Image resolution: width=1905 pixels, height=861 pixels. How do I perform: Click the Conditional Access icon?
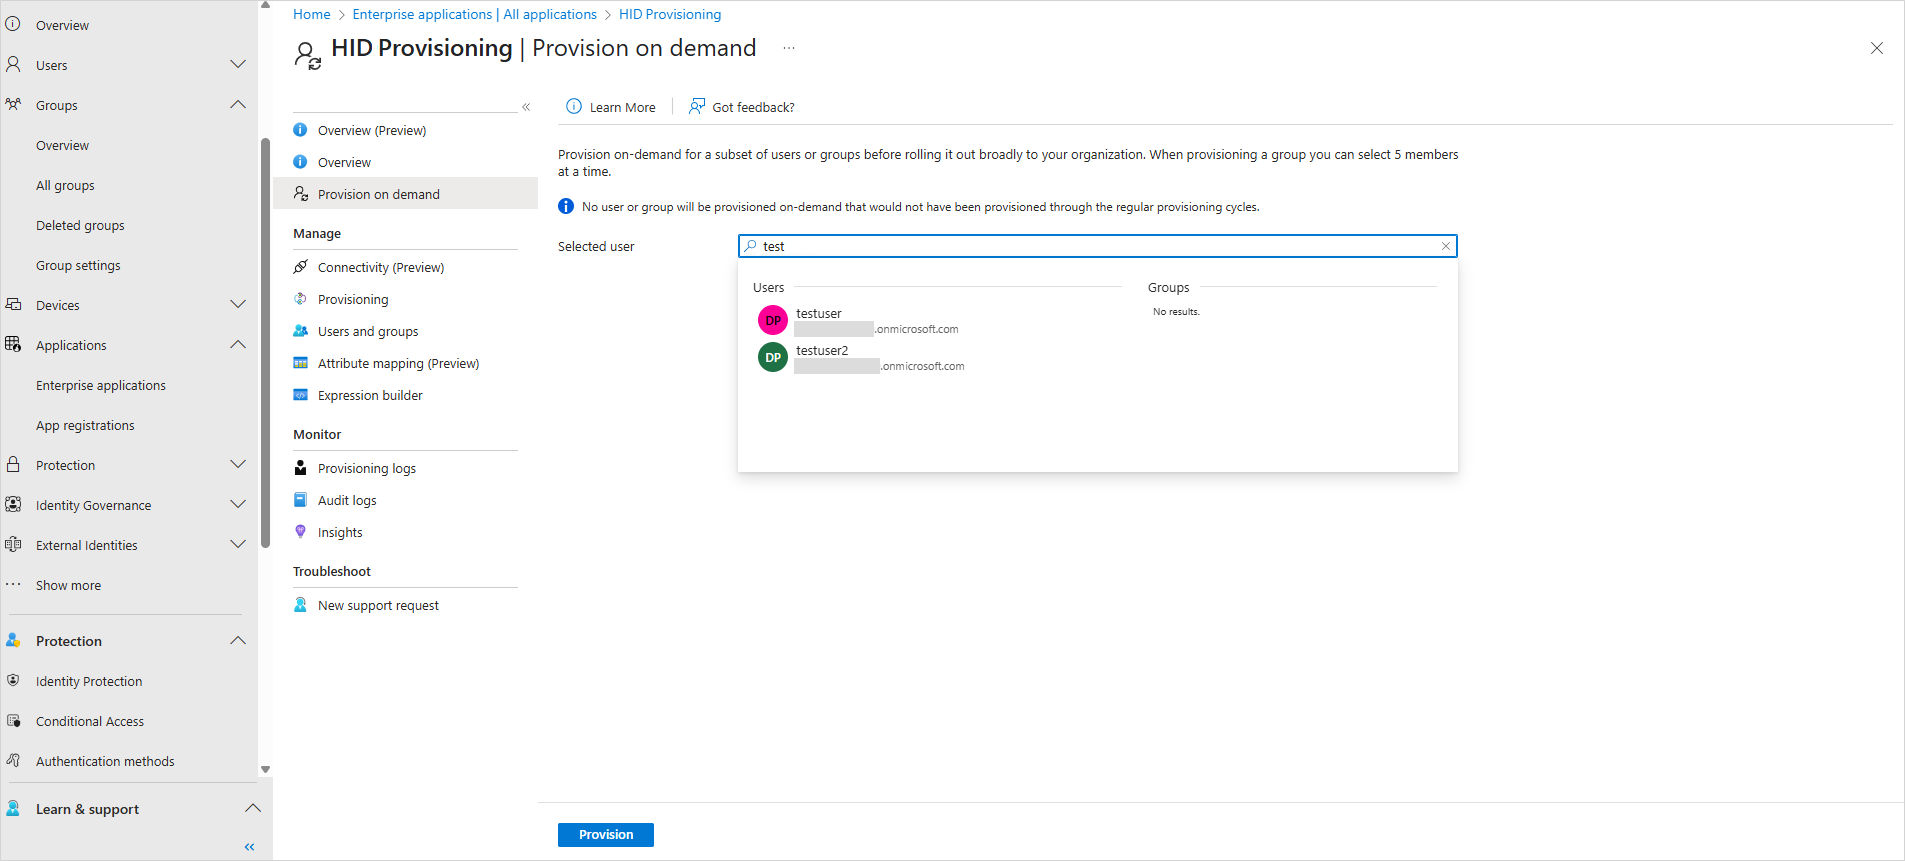coord(13,720)
